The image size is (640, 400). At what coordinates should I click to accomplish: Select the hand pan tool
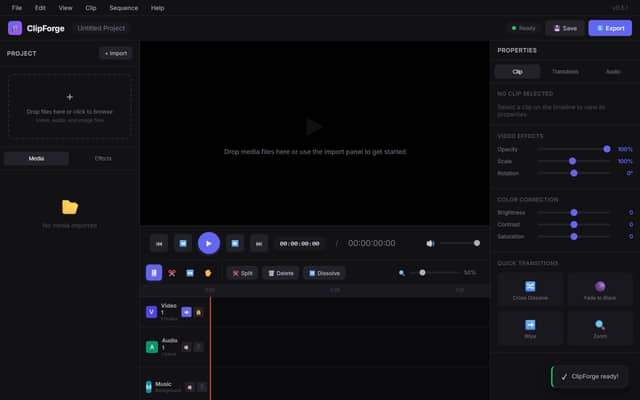click(x=208, y=273)
